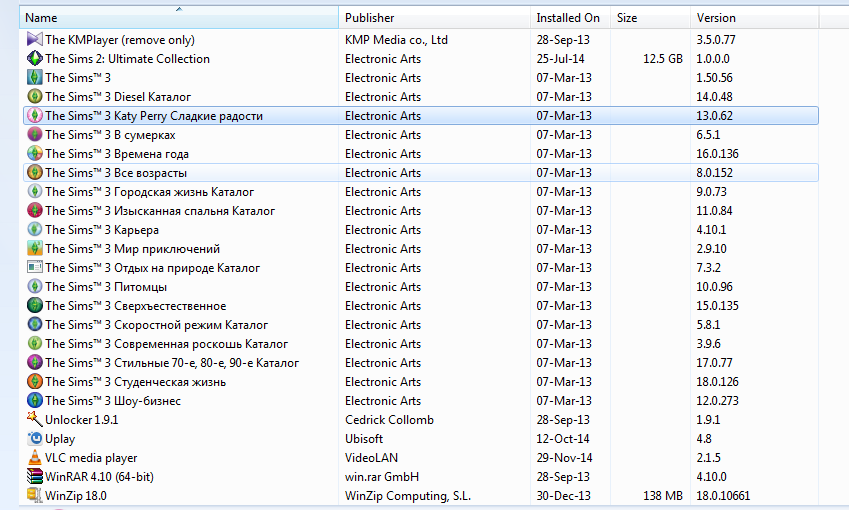
Task: Click the Unlocker 1.9.1 wand icon
Action: point(35,419)
